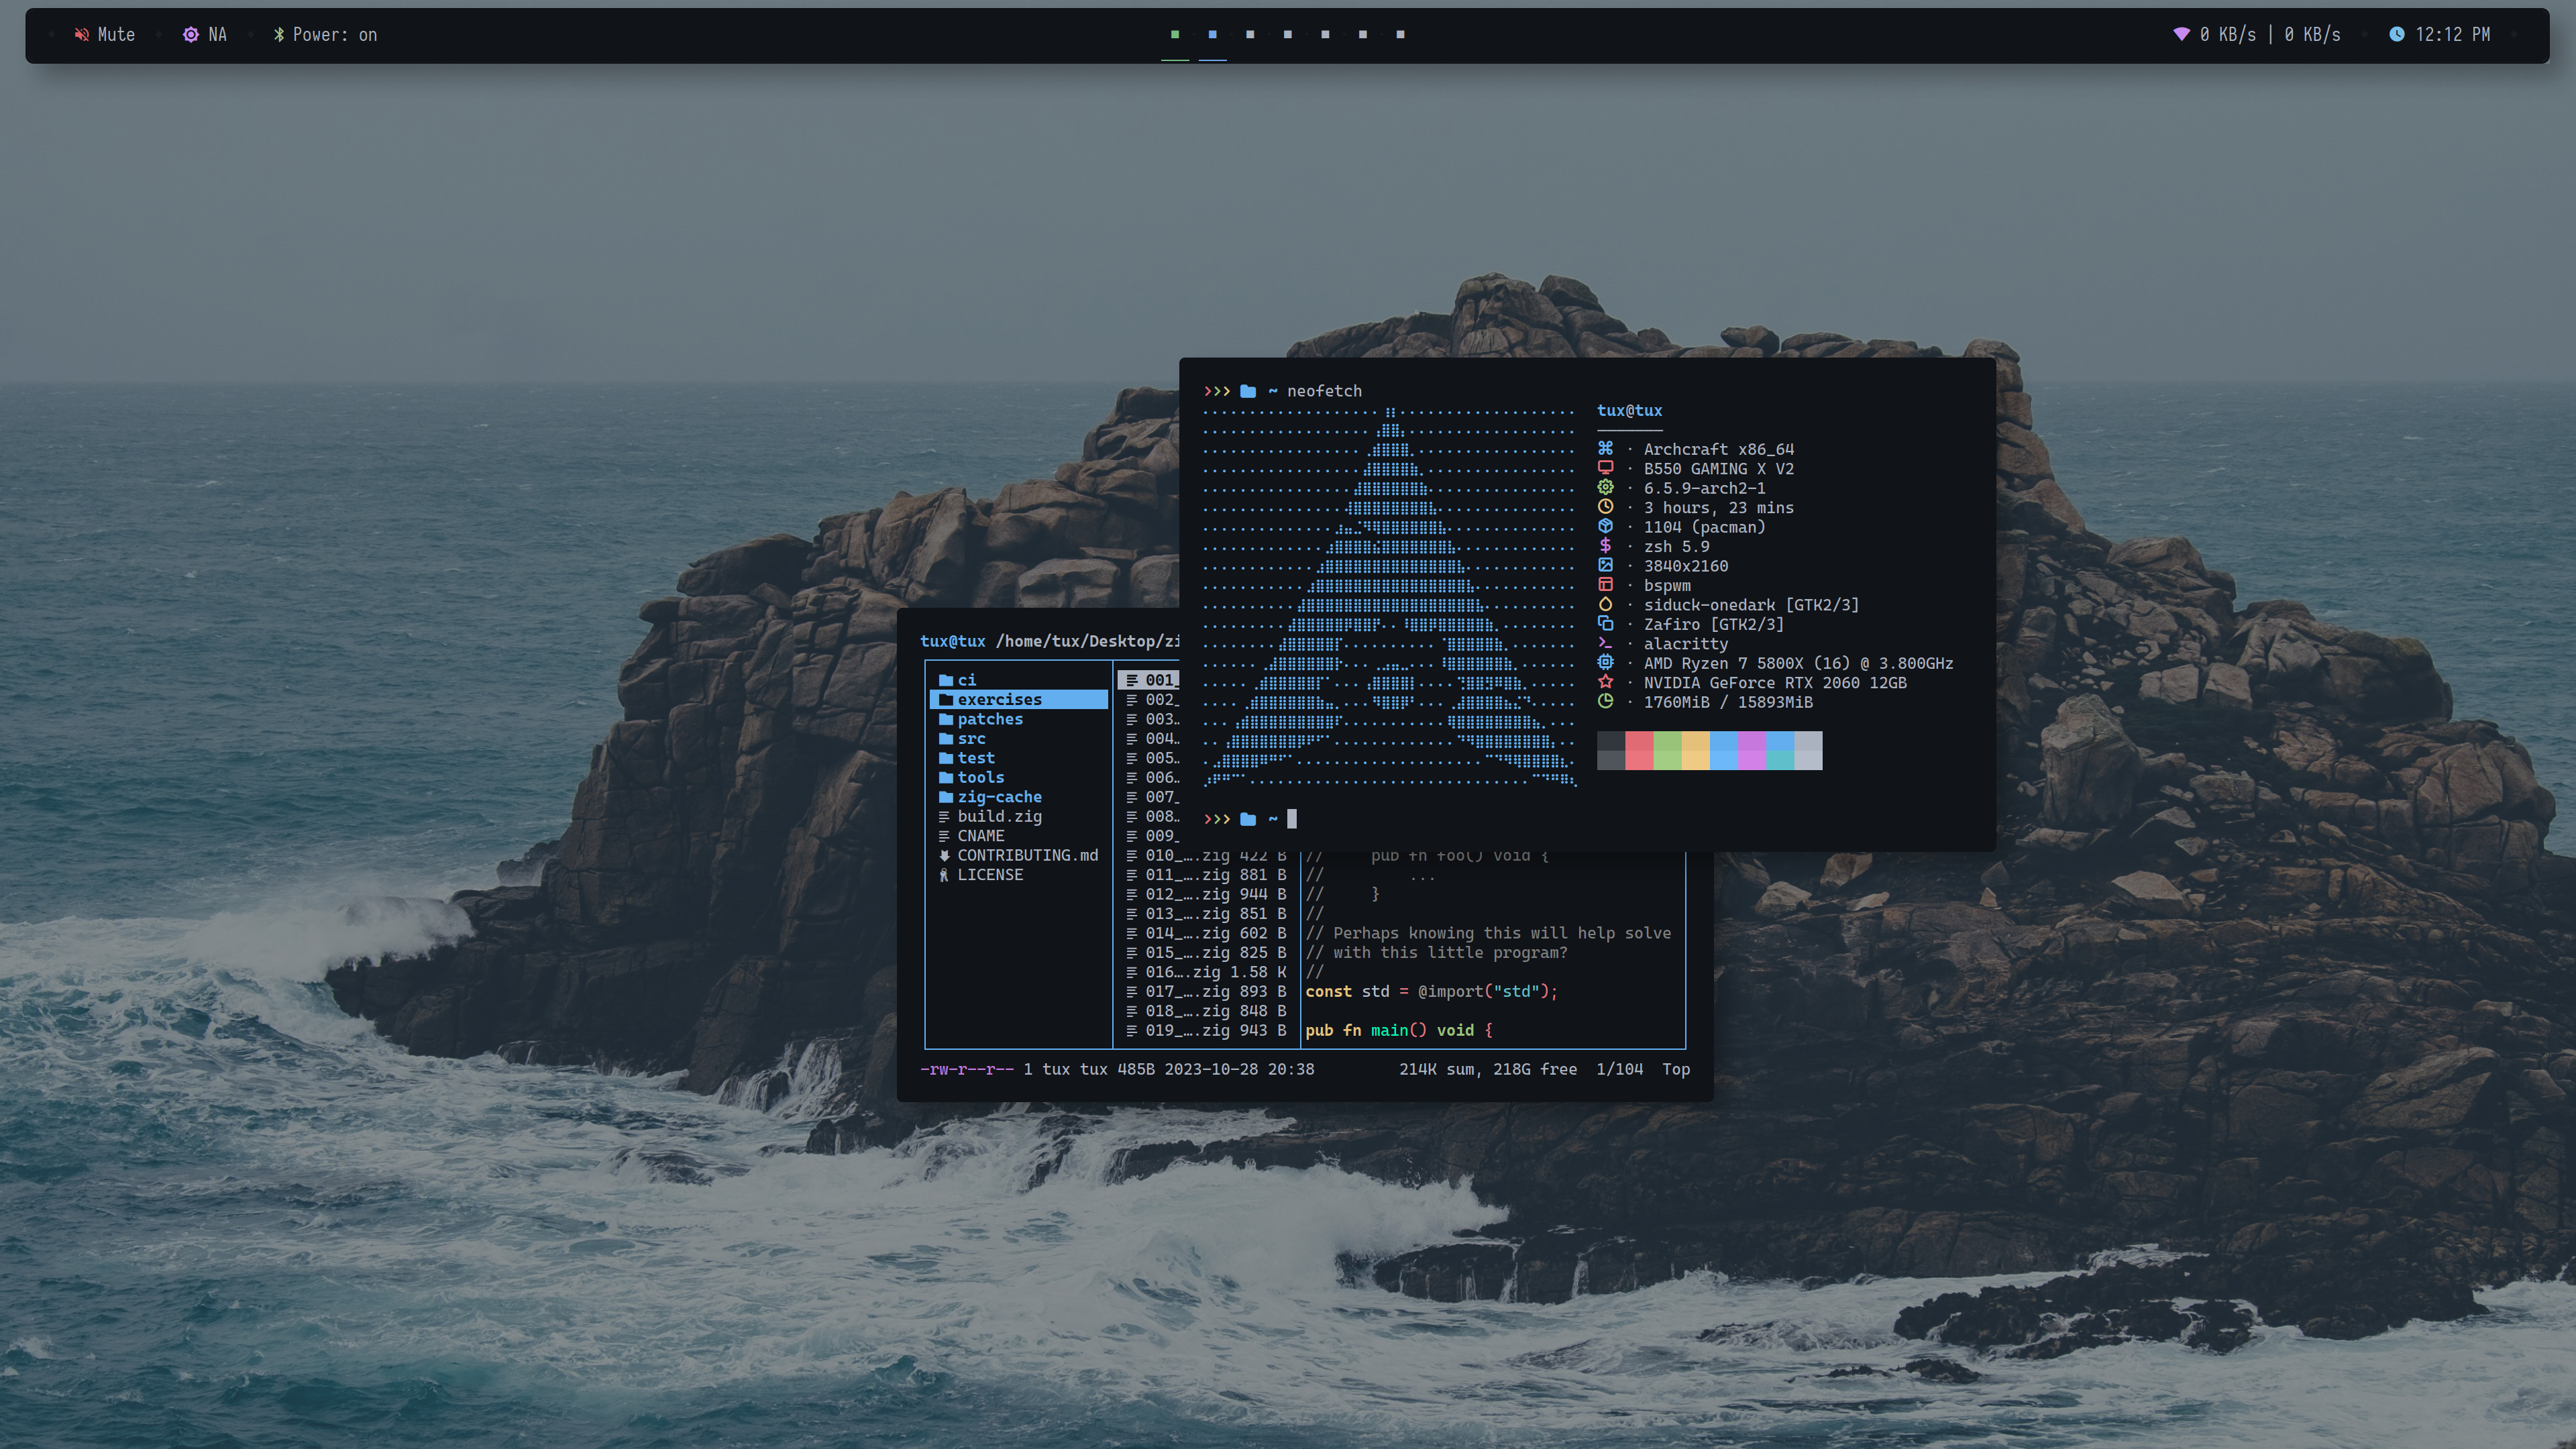Click the LICENSE file icon
Viewport: 2576px width, 1449px height.
point(944,875)
